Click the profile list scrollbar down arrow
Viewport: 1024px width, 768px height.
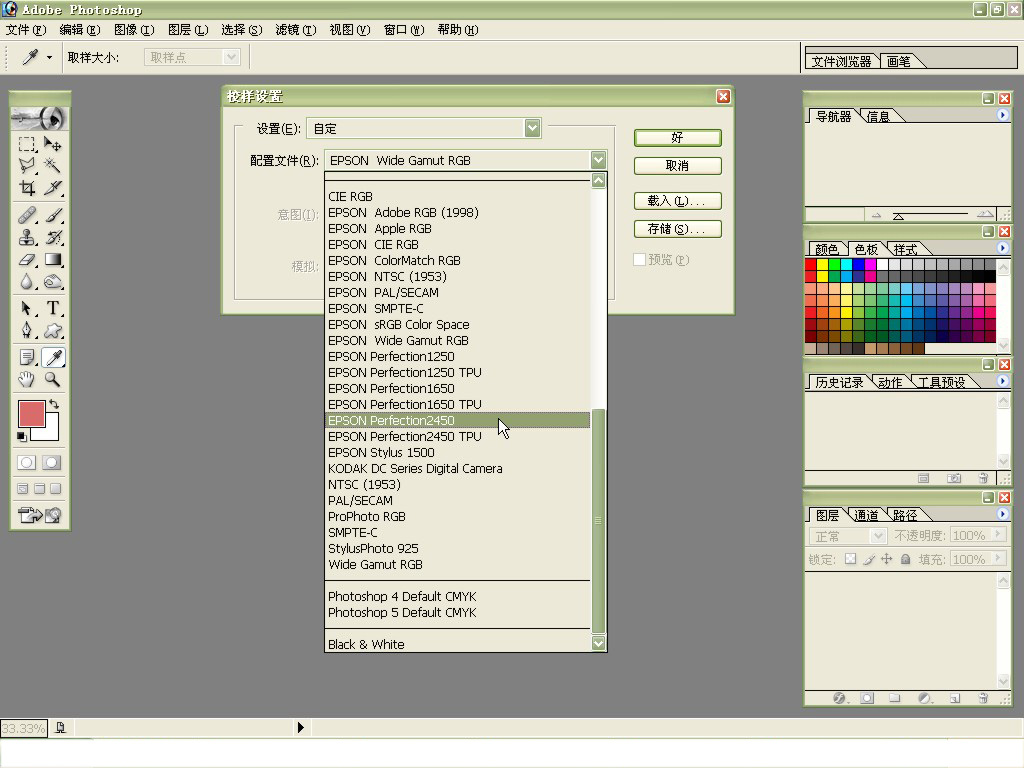tap(598, 643)
